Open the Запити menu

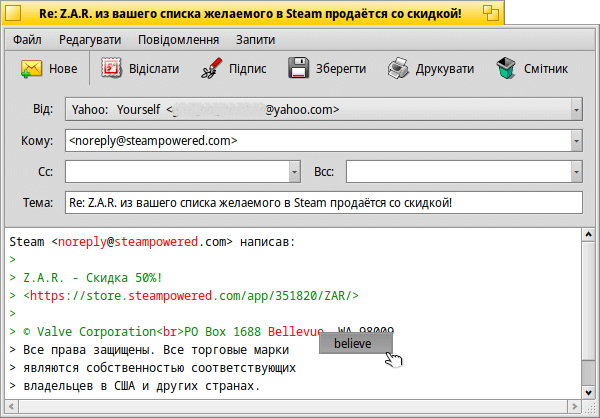pyautogui.click(x=255, y=40)
